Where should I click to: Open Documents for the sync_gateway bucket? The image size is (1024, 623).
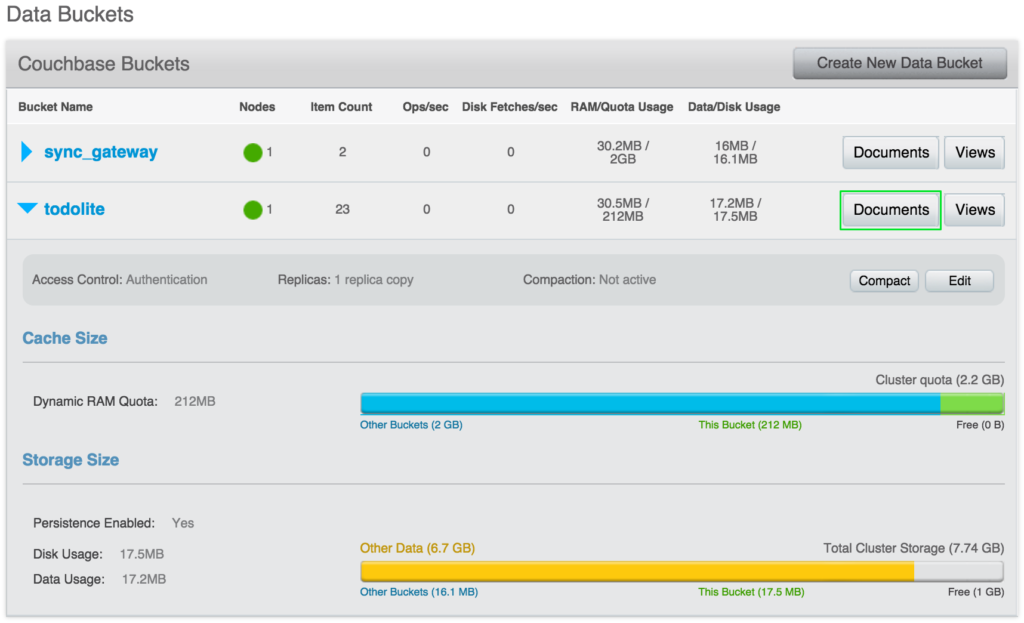click(x=889, y=152)
